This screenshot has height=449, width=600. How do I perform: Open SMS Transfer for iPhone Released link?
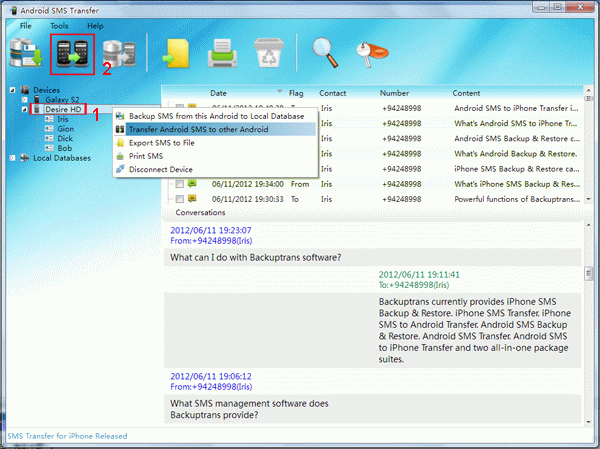[67, 436]
